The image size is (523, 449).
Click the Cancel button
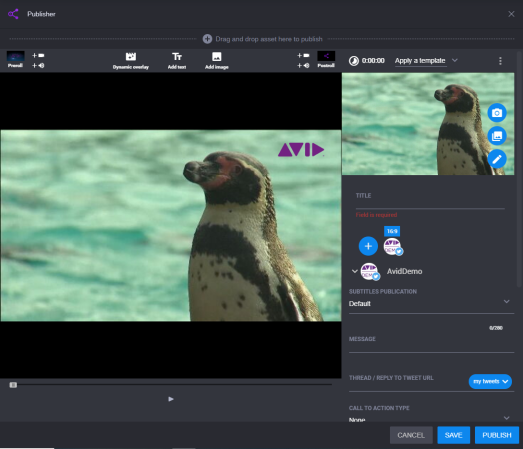[411, 435]
